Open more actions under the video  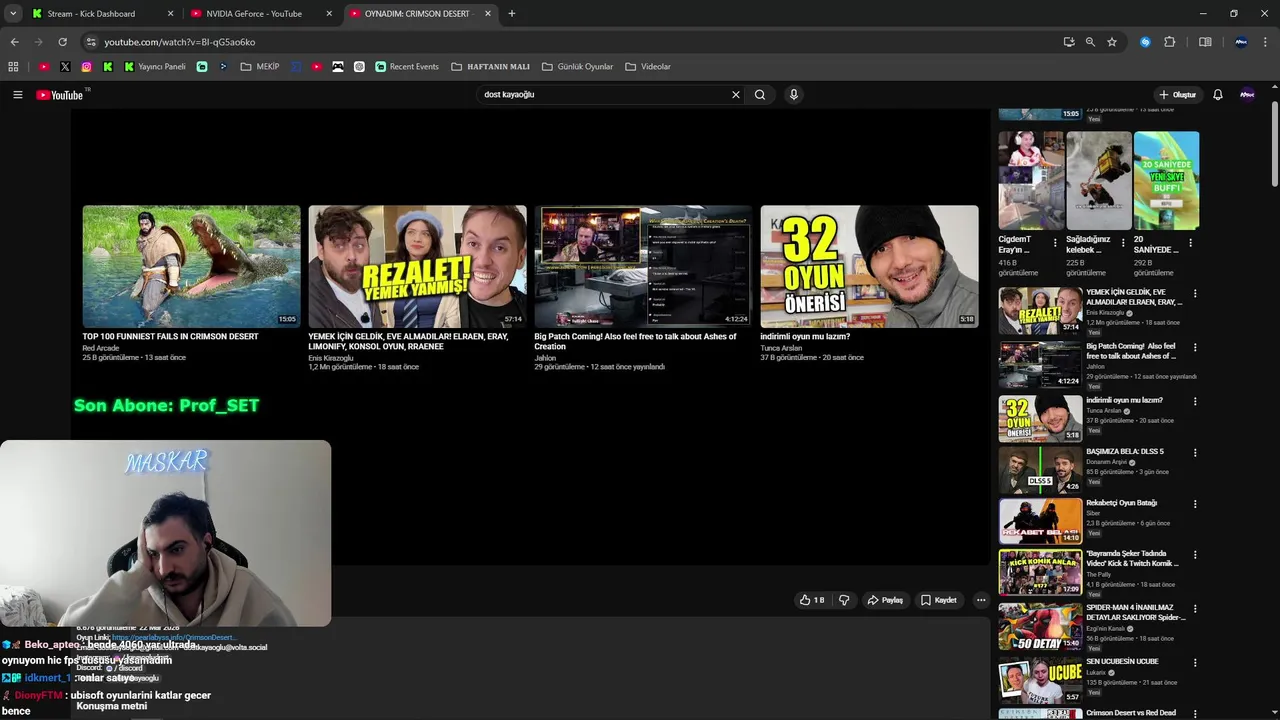(x=981, y=600)
